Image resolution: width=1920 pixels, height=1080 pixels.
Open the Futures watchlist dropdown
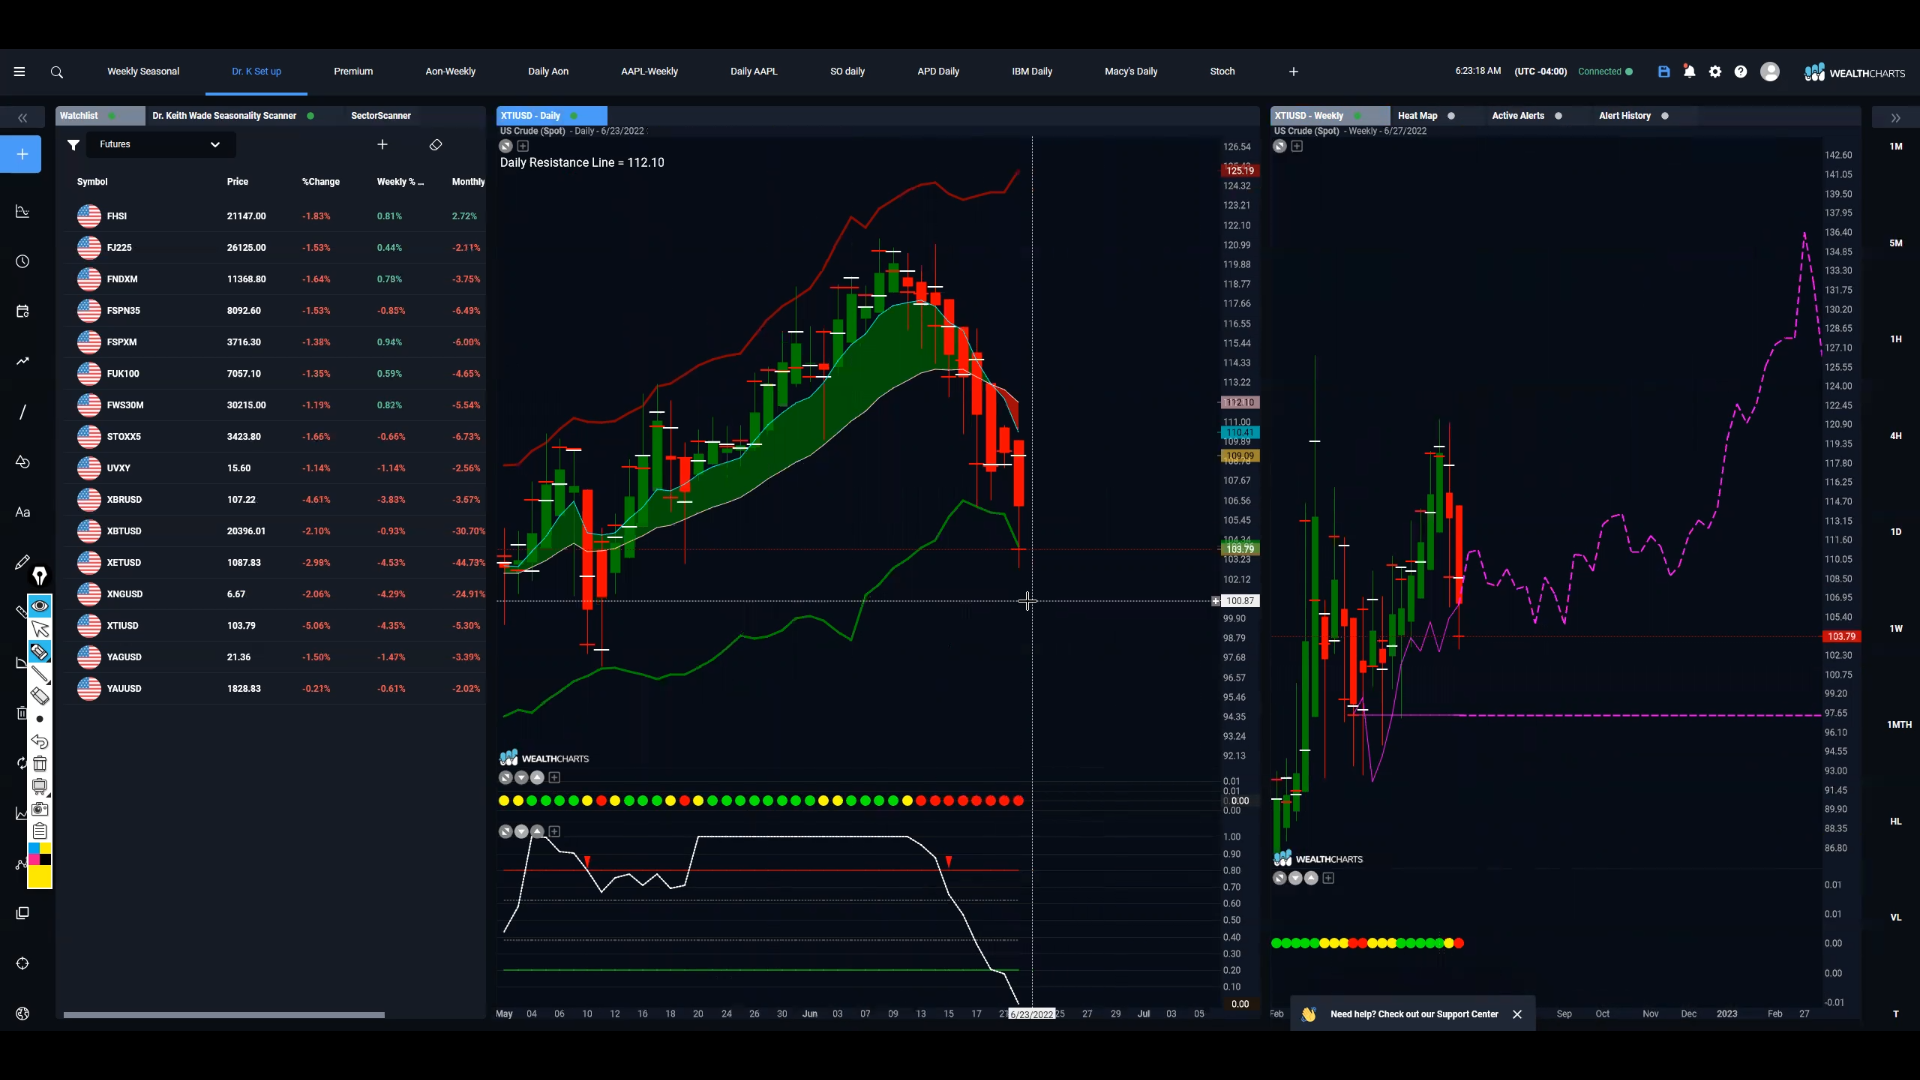(160, 145)
